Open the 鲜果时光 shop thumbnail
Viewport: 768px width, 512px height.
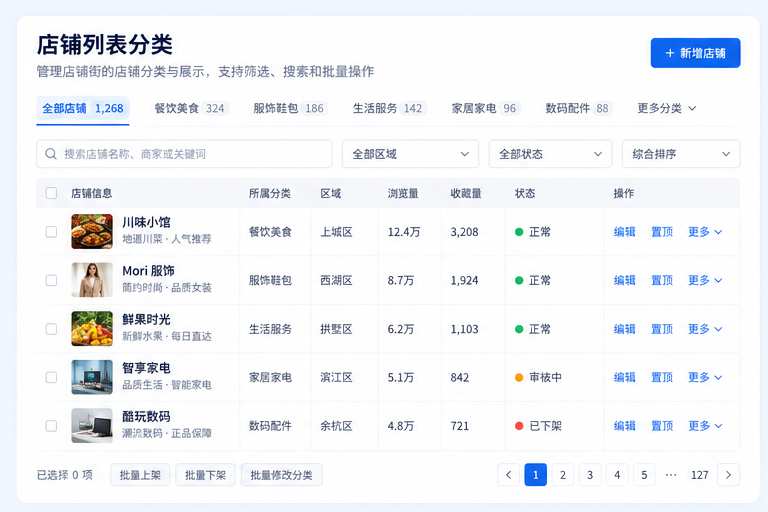[x=92, y=328]
